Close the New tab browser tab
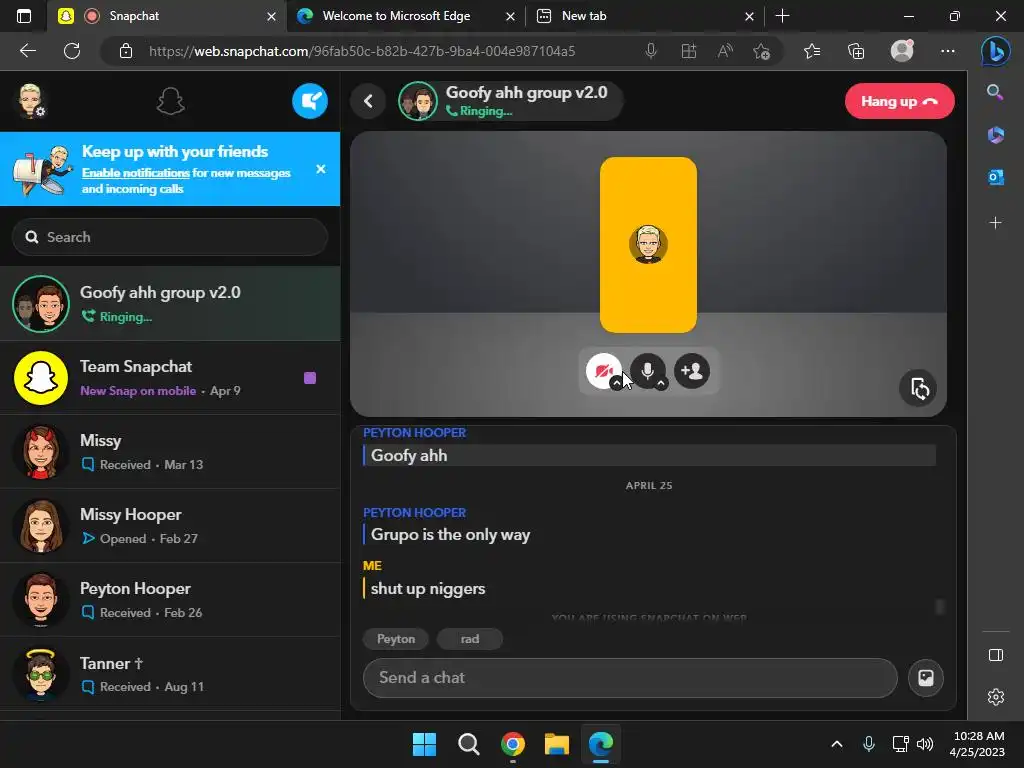The width and height of the screenshot is (1024, 768). 750,16
